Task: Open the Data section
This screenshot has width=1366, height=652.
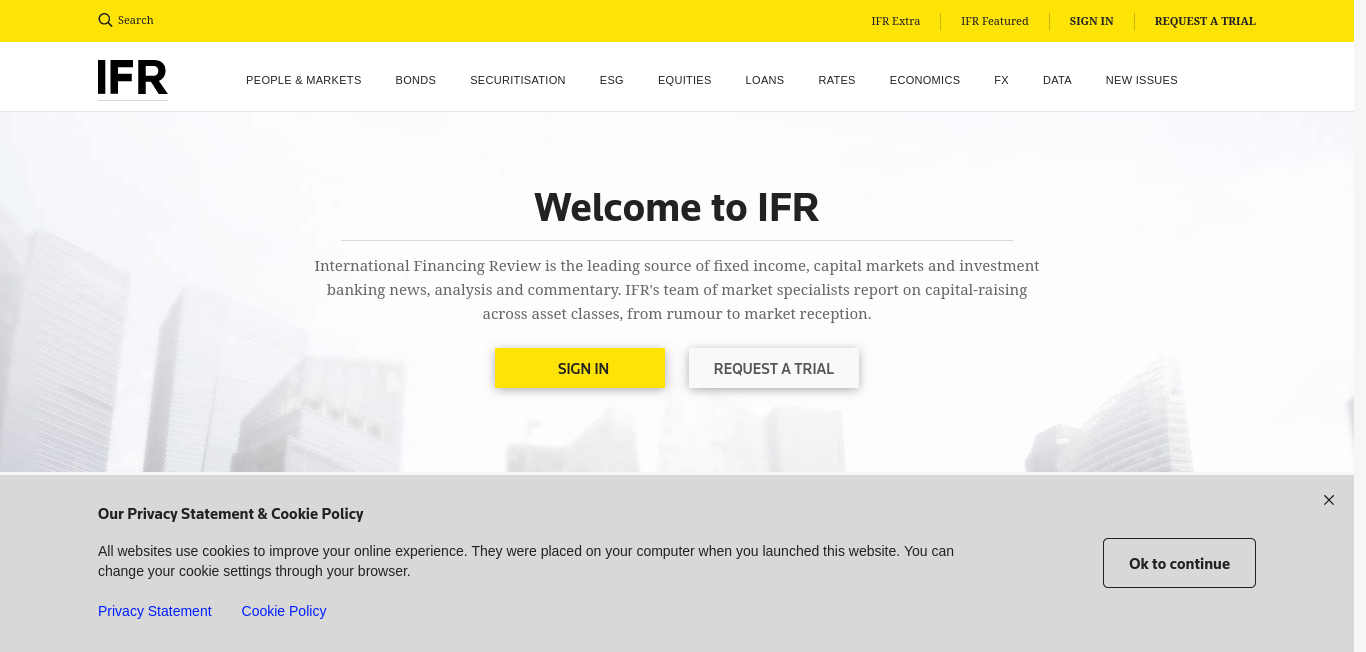Action: coord(1057,80)
